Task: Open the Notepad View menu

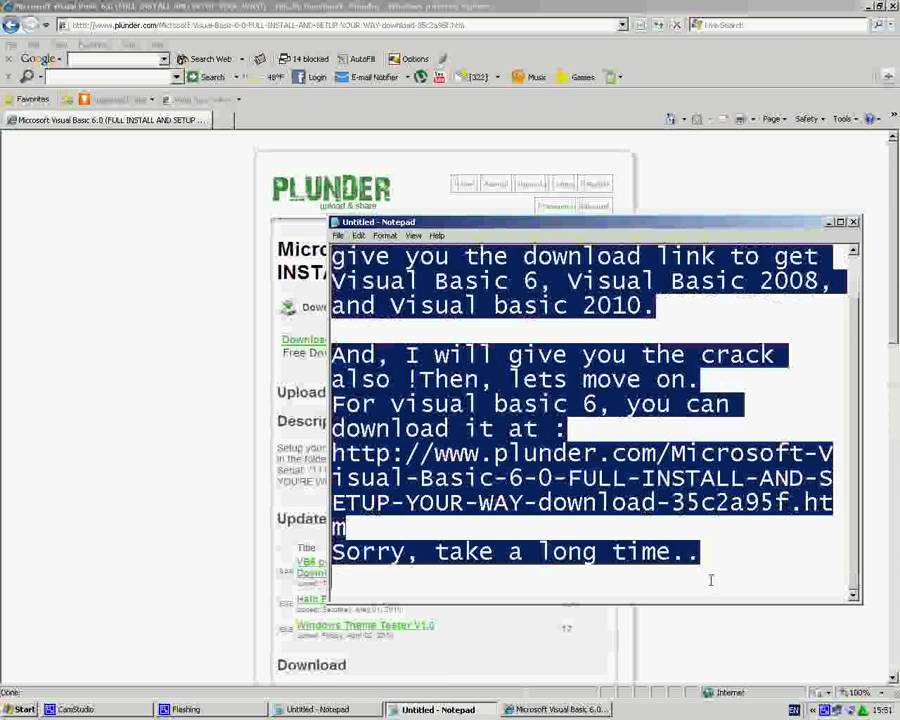Action: click(413, 236)
